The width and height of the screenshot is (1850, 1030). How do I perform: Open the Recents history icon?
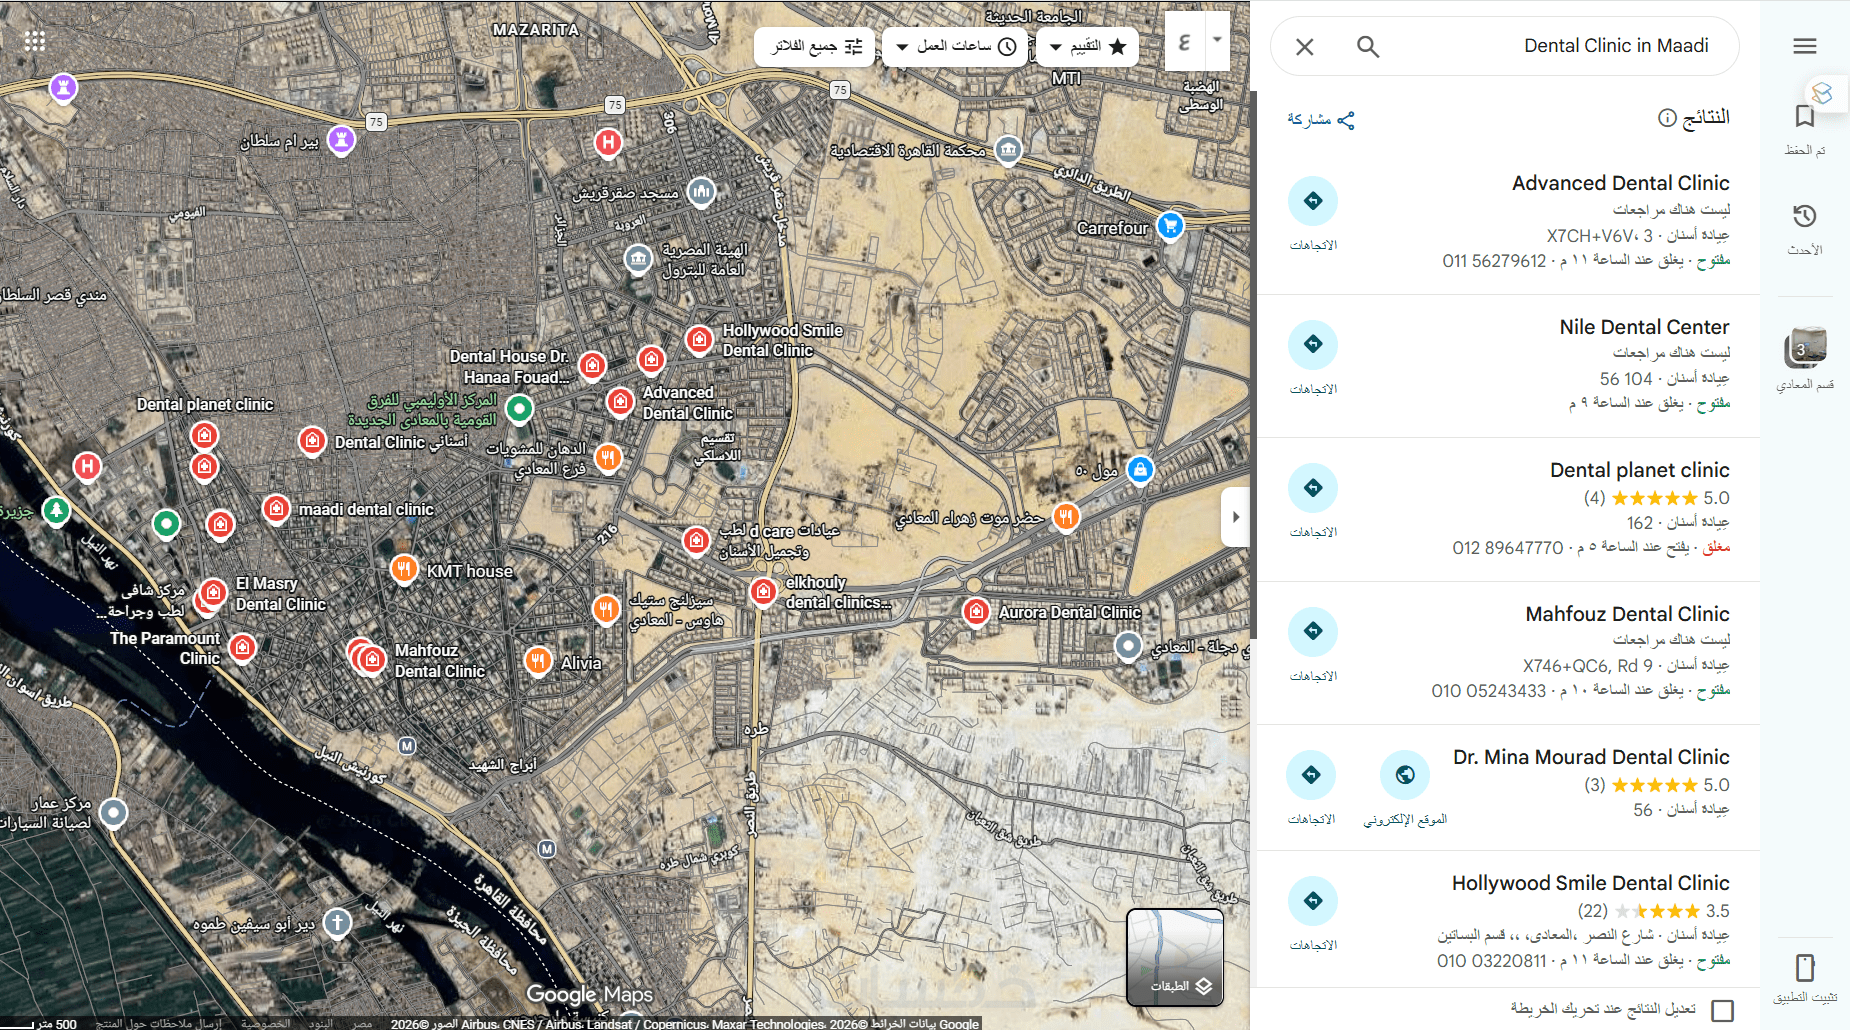1805,216
